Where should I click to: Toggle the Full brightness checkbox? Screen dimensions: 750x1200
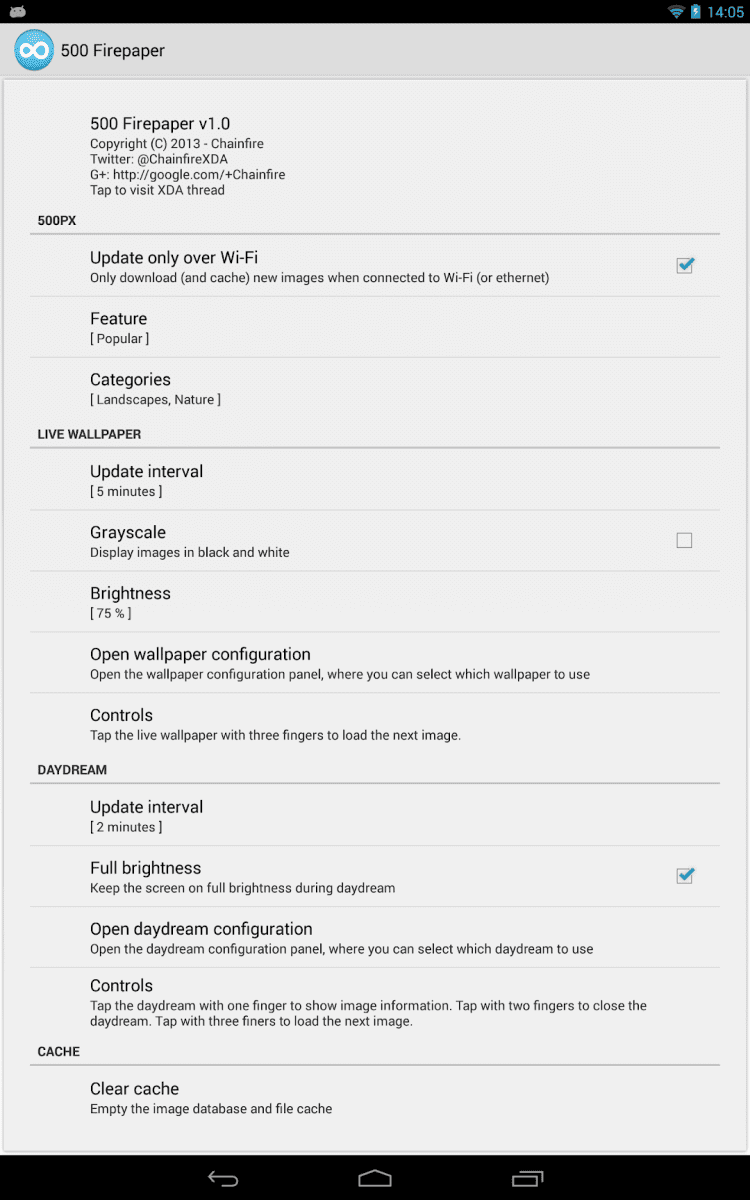click(684, 876)
